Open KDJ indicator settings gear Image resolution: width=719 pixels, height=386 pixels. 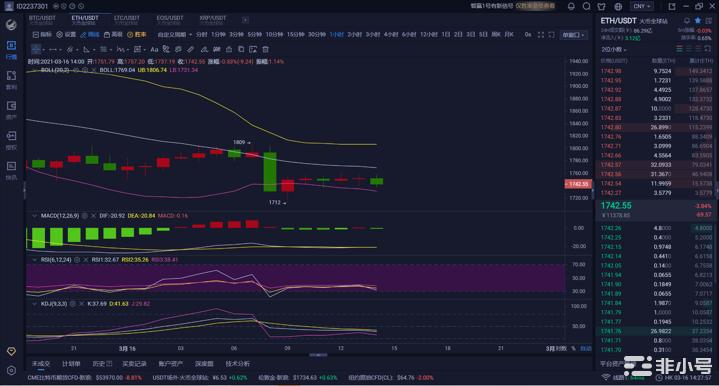click(x=73, y=303)
